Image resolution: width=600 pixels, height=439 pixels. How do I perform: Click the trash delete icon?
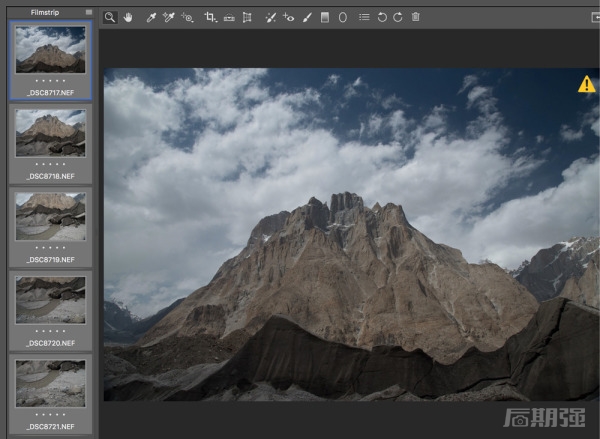tap(416, 17)
